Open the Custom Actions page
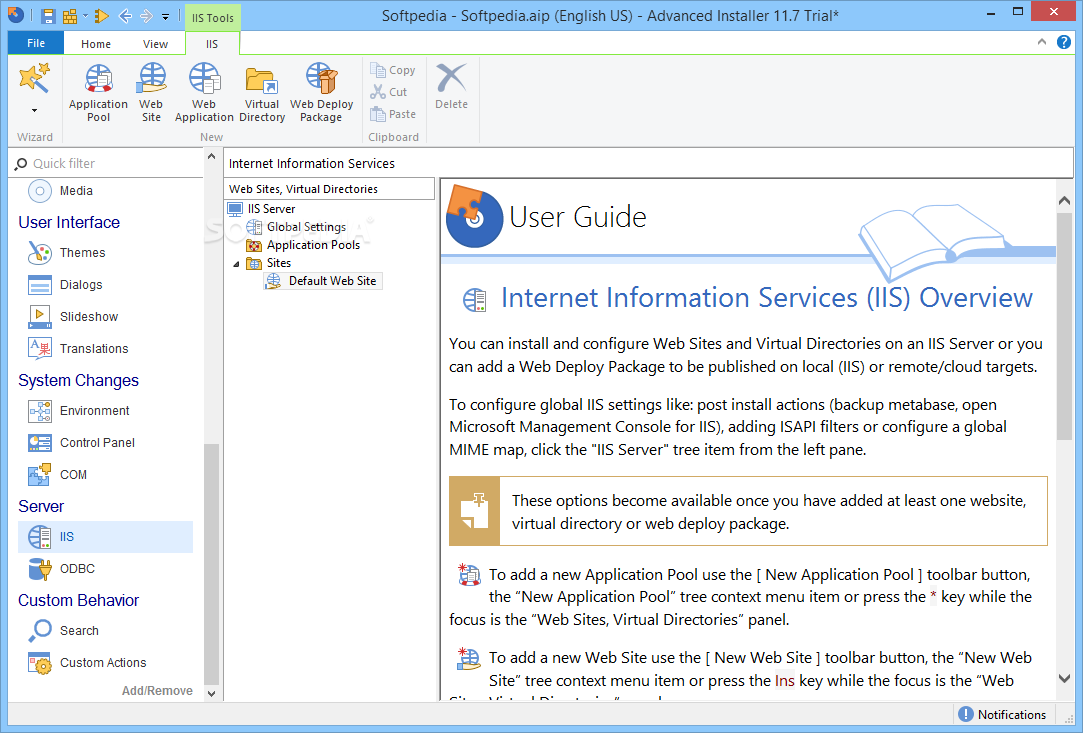 point(88,663)
